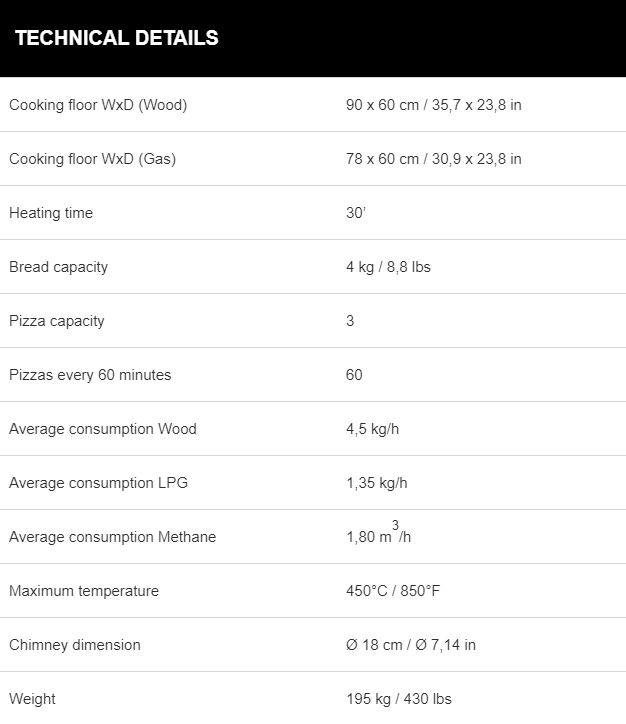Click the TECHNICAL DETAILS heading
626x724 pixels.
(117, 38)
